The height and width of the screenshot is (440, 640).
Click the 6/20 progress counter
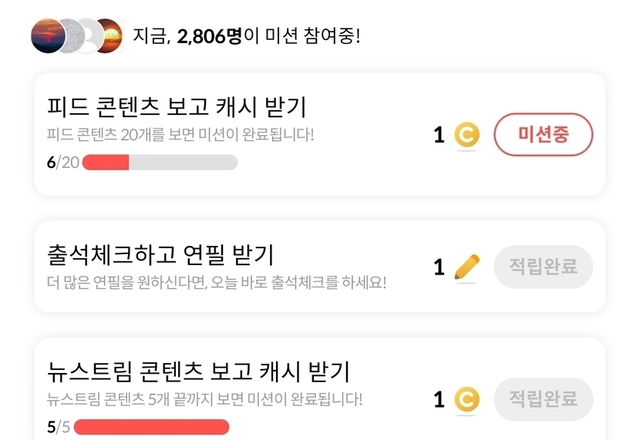point(62,162)
